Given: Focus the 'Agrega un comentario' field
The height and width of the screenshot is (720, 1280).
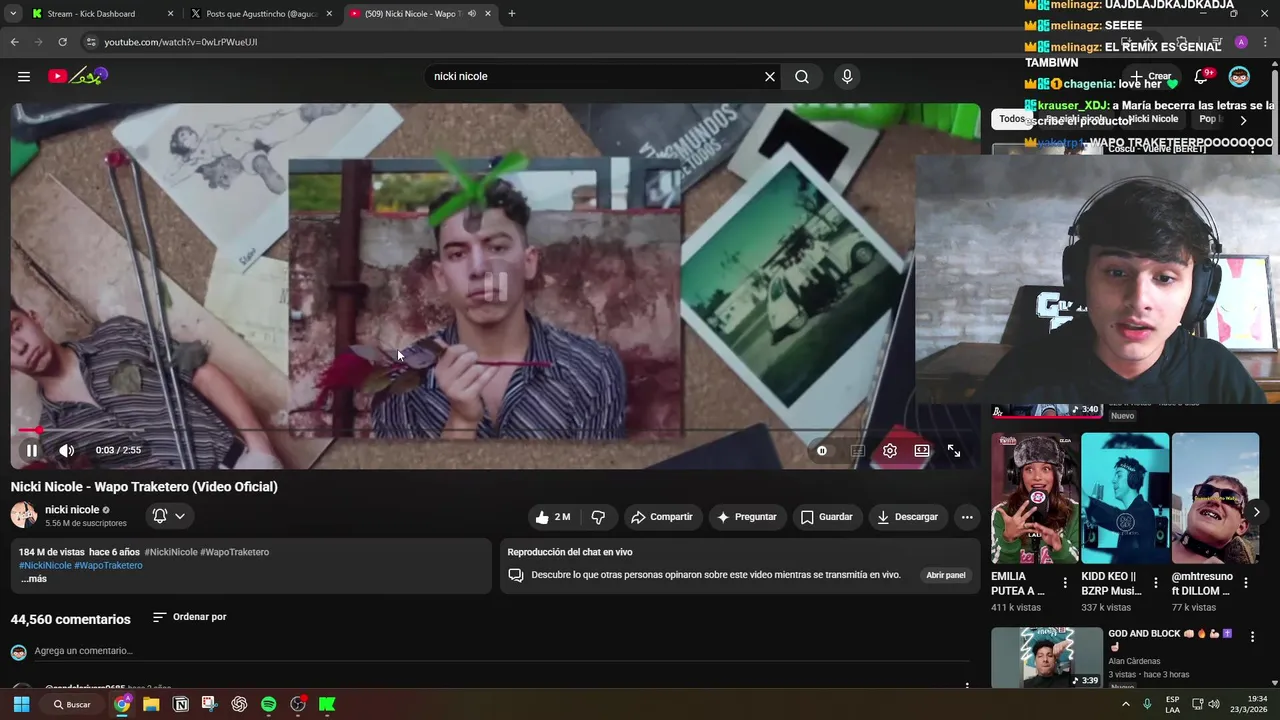Looking at the screenshot, I should [500, 651].
